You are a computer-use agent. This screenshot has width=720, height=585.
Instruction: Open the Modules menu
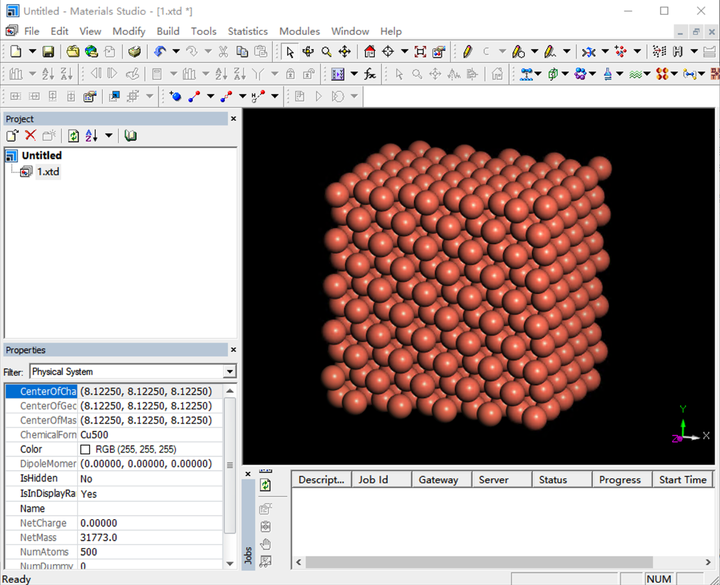pos(299,31)
